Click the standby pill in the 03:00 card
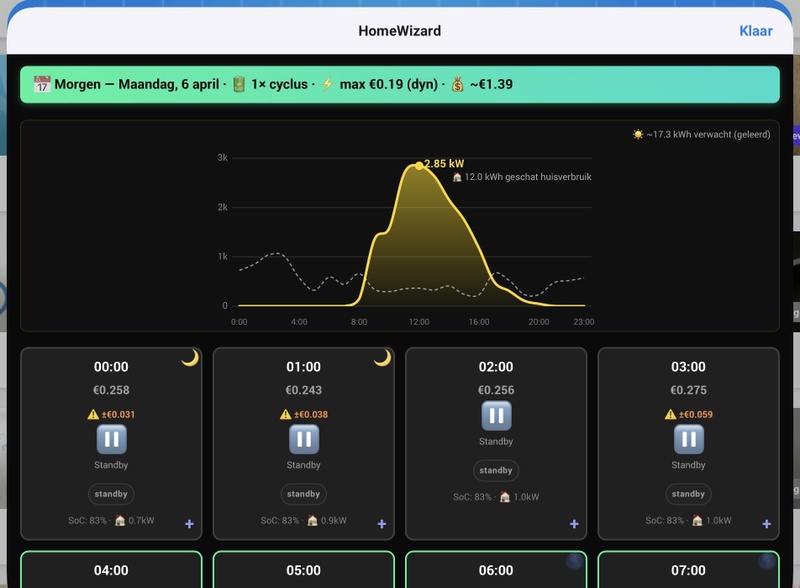The image size is (800, 588). (688, 494)
